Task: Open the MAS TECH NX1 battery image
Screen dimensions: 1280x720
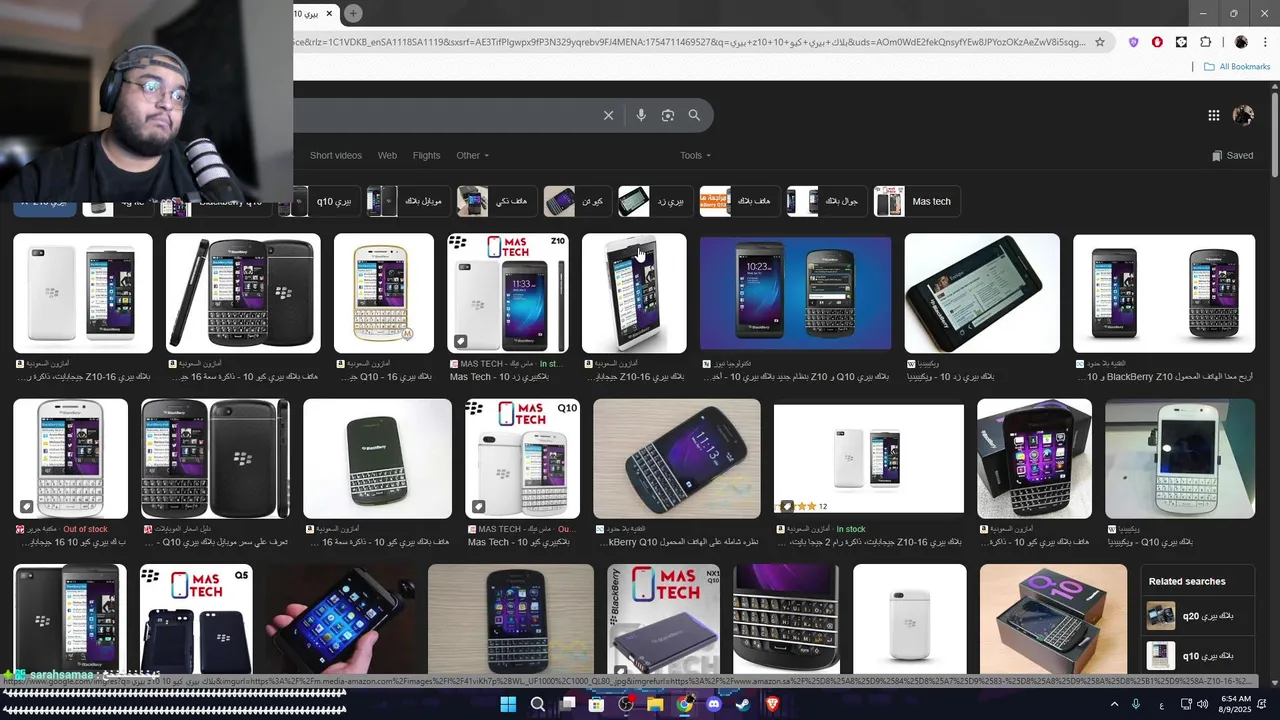Action: [663, 619]
